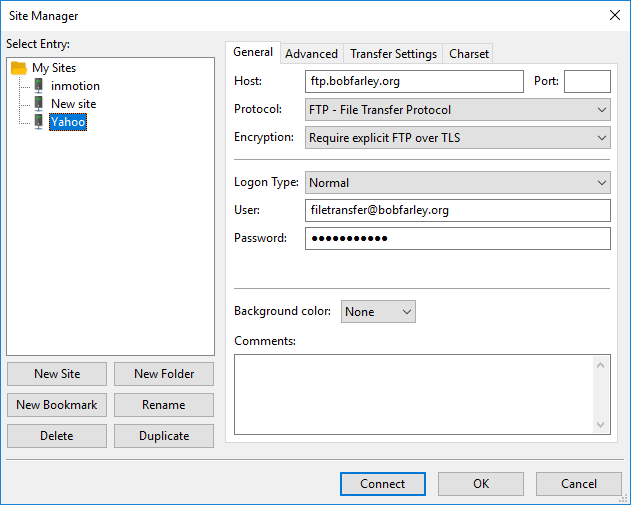Click the server icon next to New site

pos(38,104)
